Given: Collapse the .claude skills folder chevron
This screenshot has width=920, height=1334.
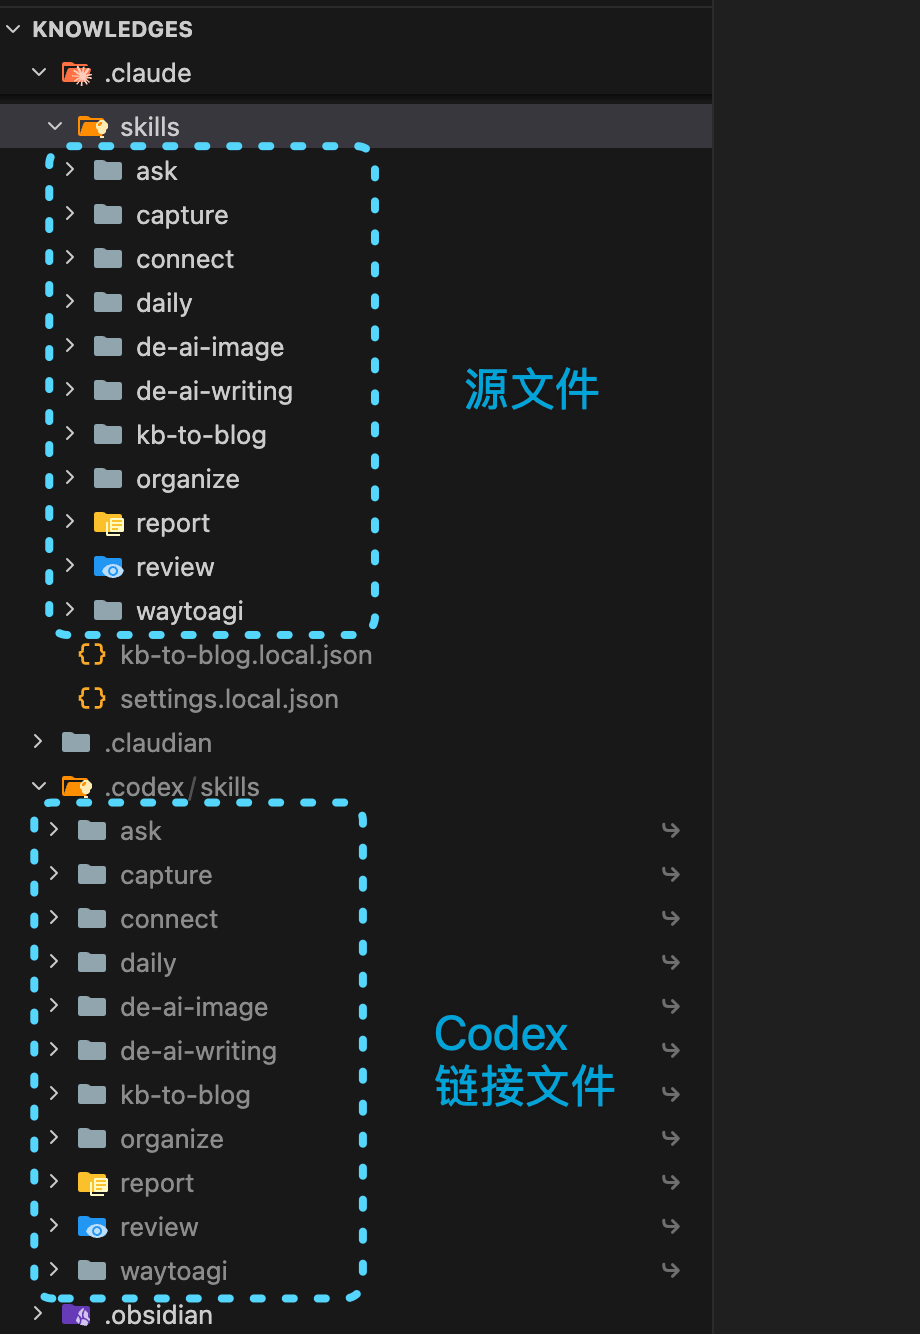Looking at the screenshot, I should 55,127.
